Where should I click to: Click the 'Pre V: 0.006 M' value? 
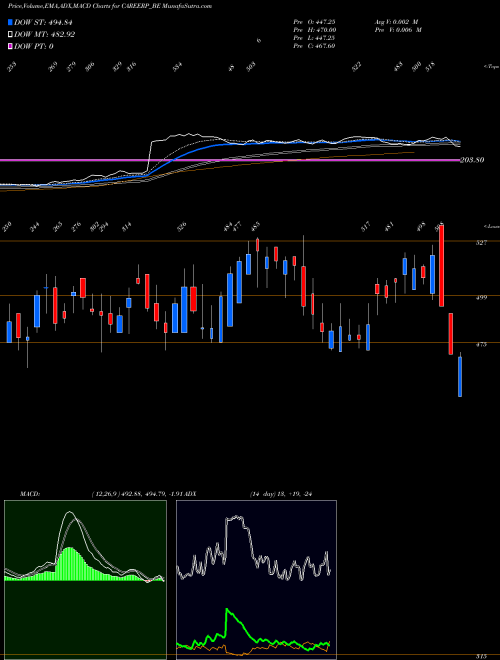[398, 30]
